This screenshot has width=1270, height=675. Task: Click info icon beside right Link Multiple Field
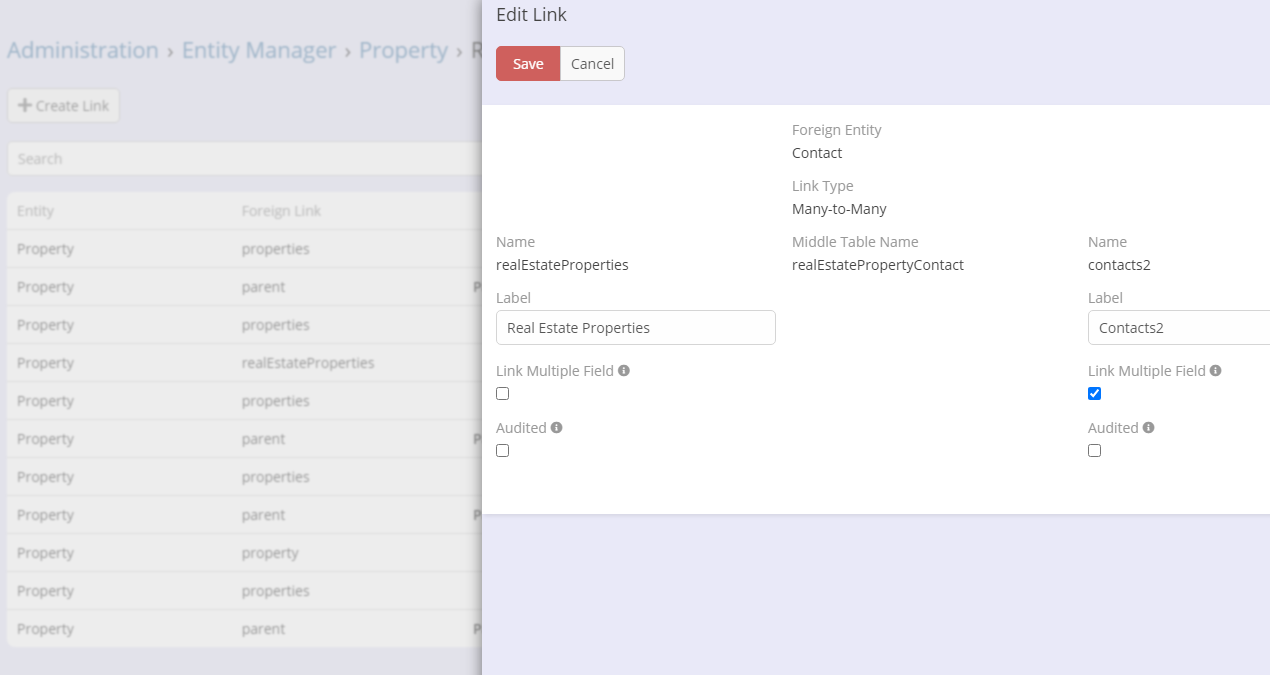pyautogui.click(x=1216, y=371)
